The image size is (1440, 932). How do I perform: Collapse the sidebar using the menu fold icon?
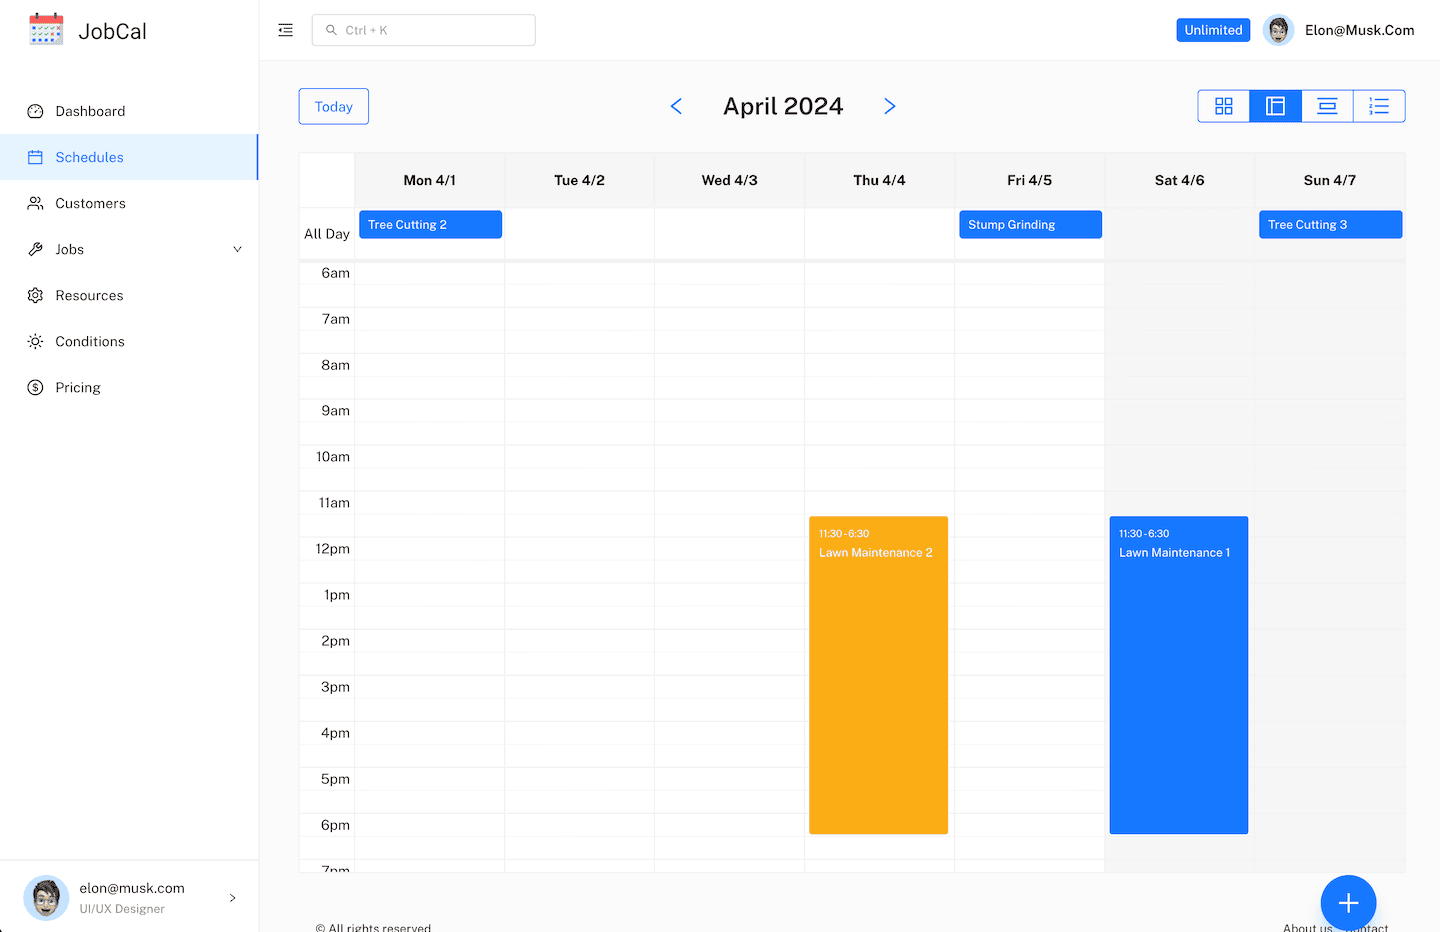click(285, 30)
